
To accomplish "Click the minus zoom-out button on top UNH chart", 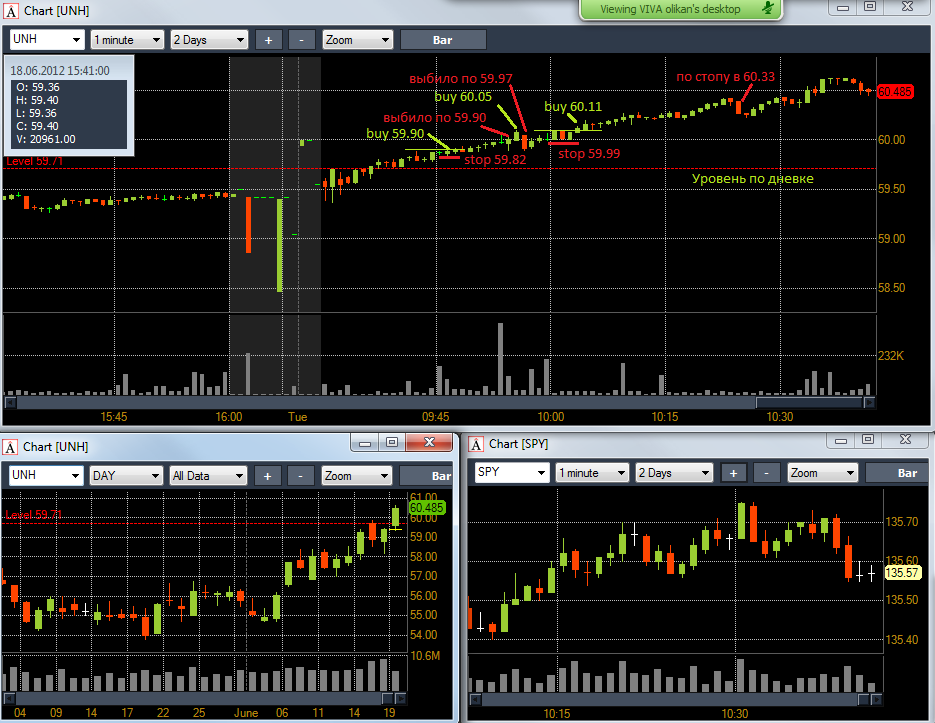I will click(301, 40).
